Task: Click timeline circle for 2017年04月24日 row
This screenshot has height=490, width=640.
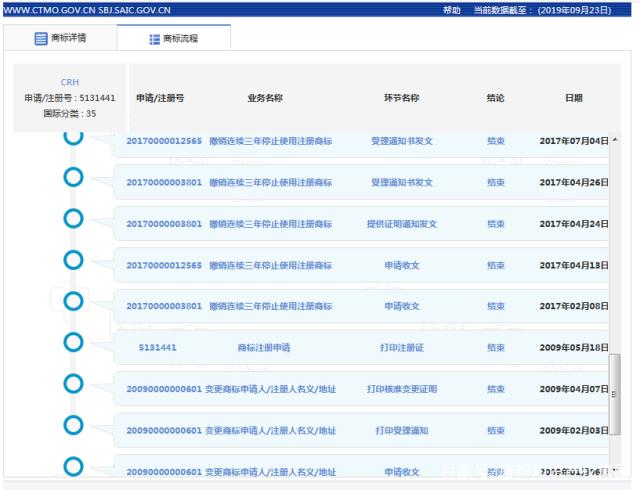Action: [x=73, y=219]
